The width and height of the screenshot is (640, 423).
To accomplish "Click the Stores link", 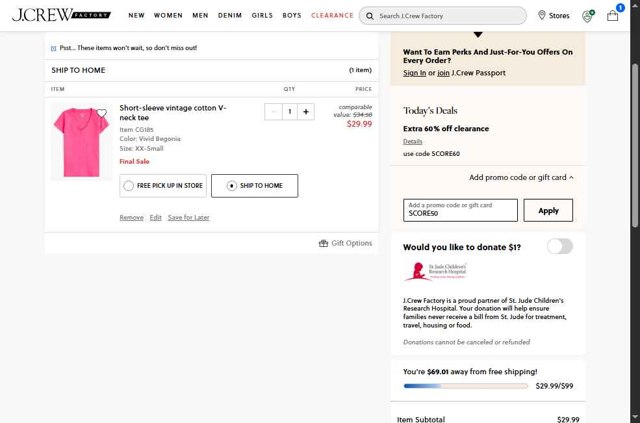I will 553,16.
